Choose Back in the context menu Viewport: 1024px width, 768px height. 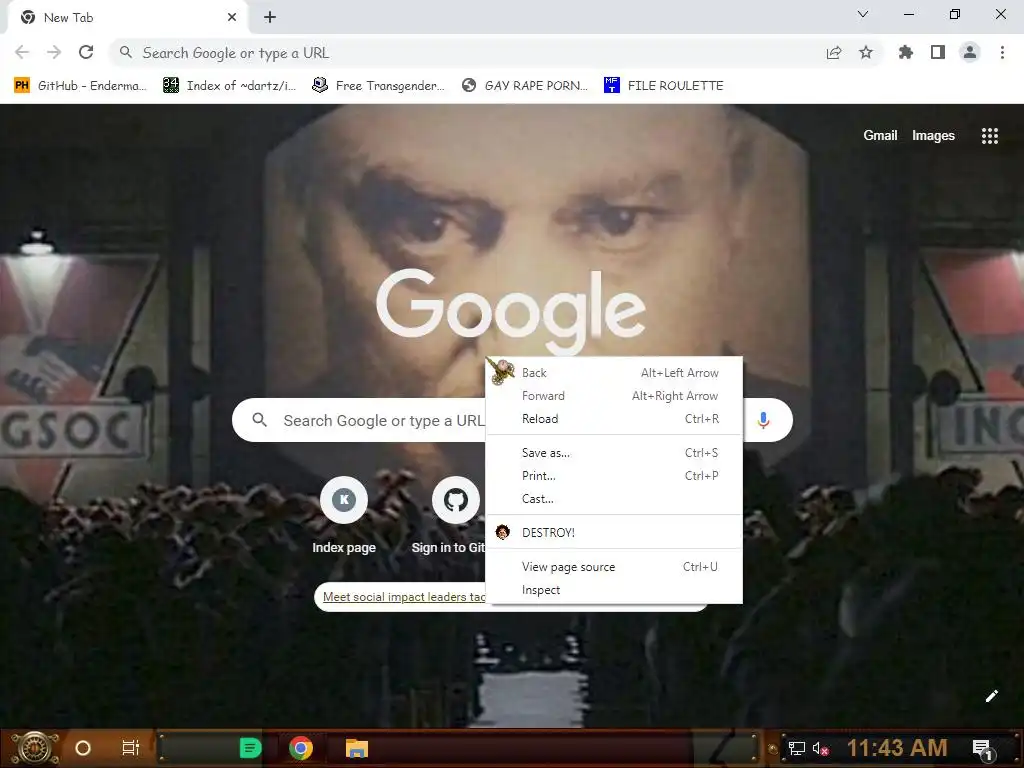(x=614, y=373)
